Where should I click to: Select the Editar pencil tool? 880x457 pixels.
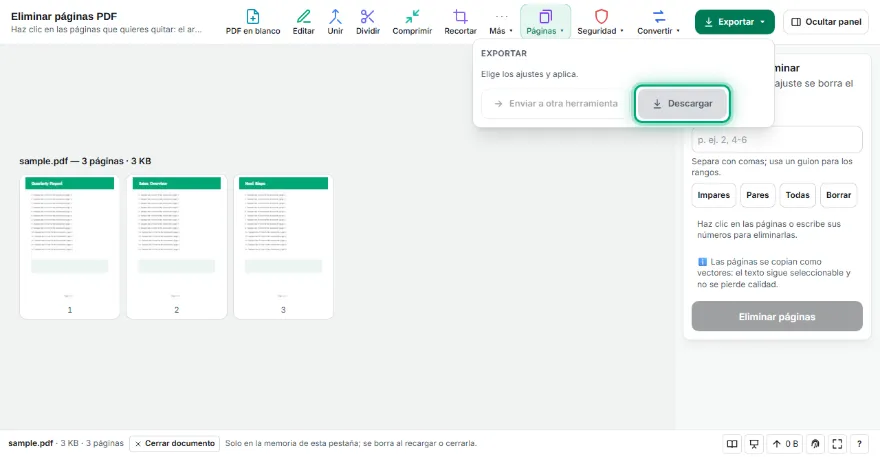(x=303, y=22)
